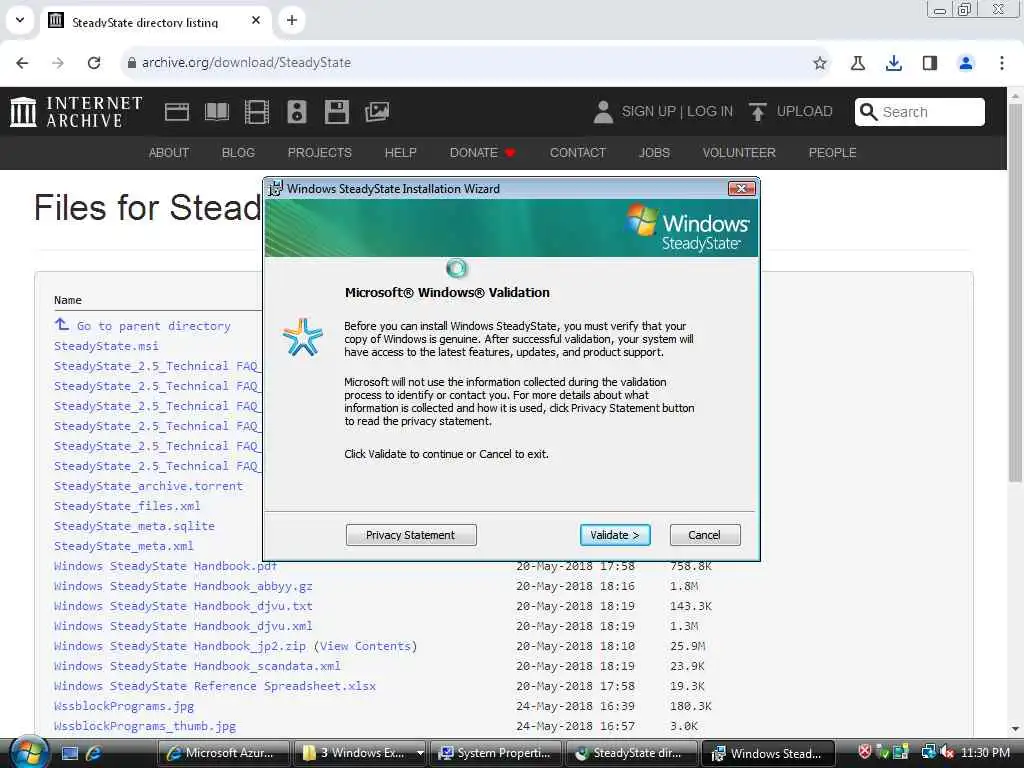Launch Internet Explorer from quick launch
This screenshot has height=768, width=1024.
[x=93, y=753]
